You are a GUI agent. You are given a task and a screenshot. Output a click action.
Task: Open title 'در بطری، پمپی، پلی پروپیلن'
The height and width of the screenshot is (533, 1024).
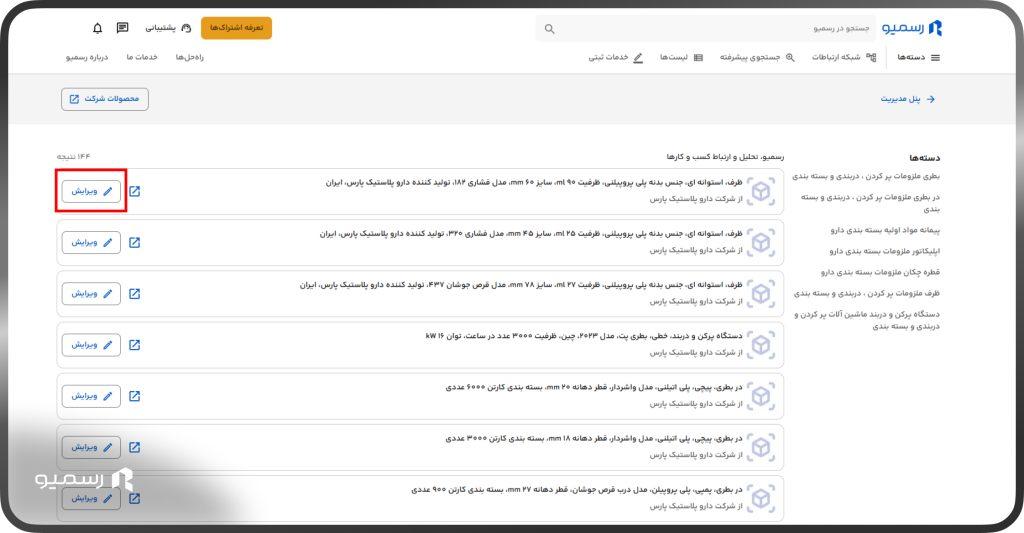[x=577, y=489]
